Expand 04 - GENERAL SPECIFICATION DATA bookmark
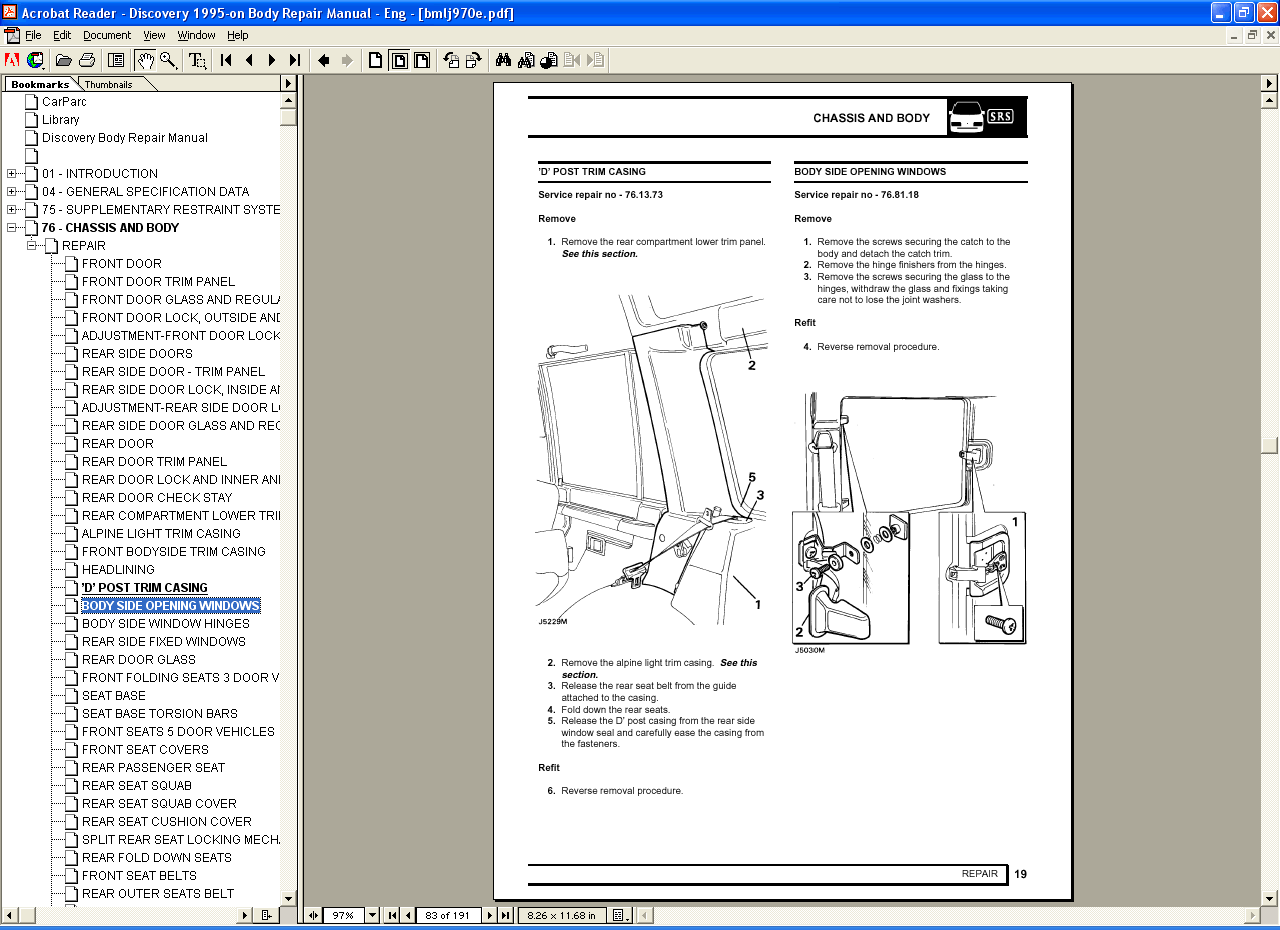Screen dimensions: 1280x930 point(12,192)
